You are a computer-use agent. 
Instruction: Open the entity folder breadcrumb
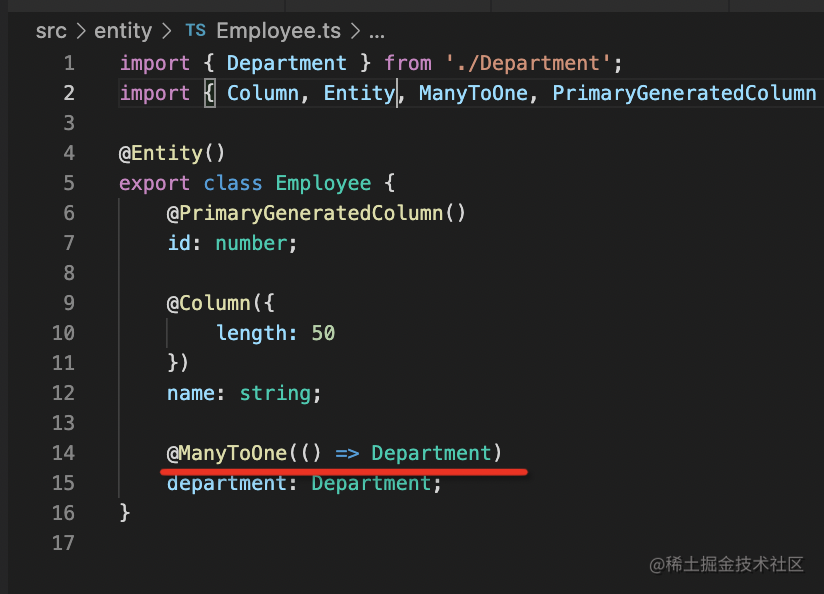[x=122, y=31]
